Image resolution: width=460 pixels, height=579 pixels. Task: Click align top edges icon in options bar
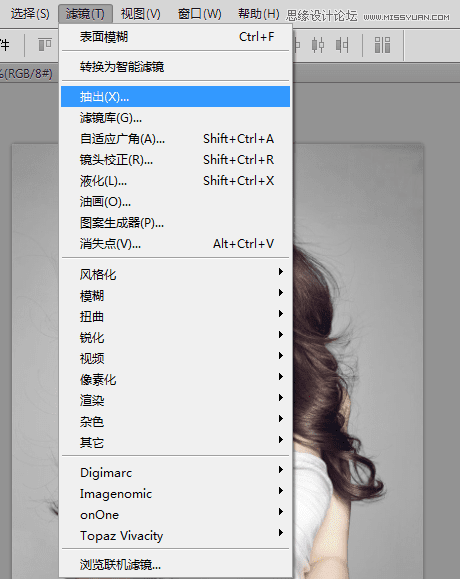click(x=45, y=45)
